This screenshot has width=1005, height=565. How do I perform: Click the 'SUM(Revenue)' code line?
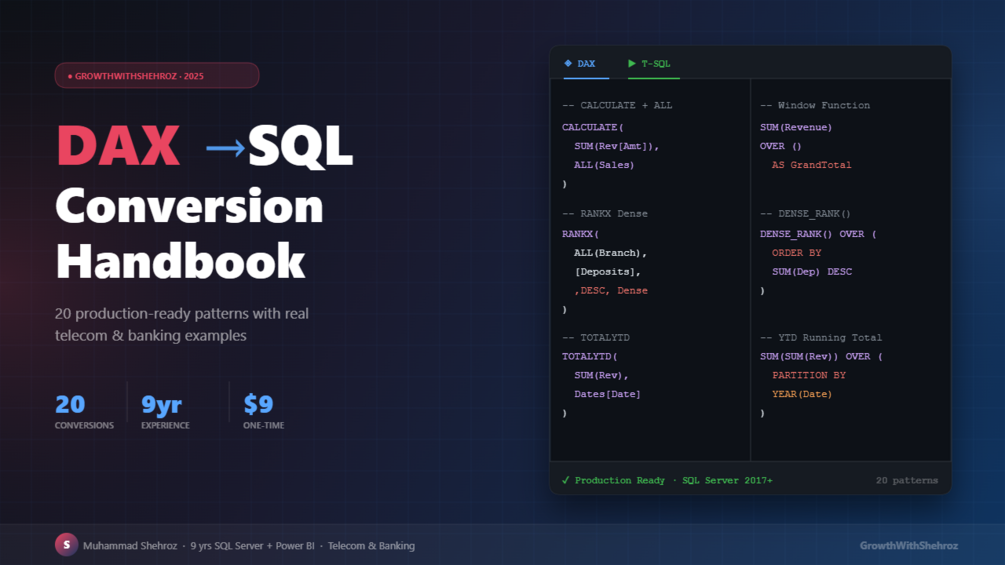pyautogui.click(x=796, y=127)
